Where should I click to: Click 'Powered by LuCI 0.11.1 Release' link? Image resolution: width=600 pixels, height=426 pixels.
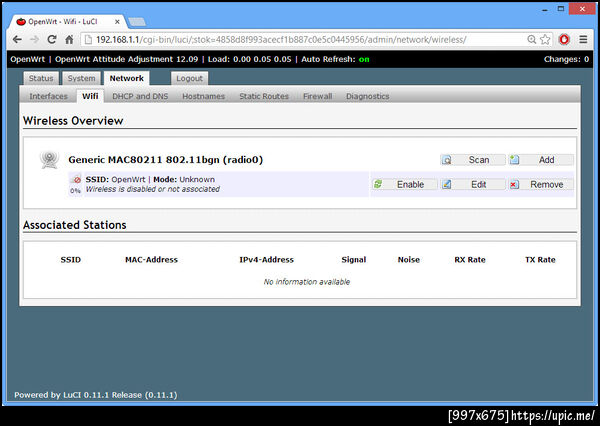coord(96,395)
